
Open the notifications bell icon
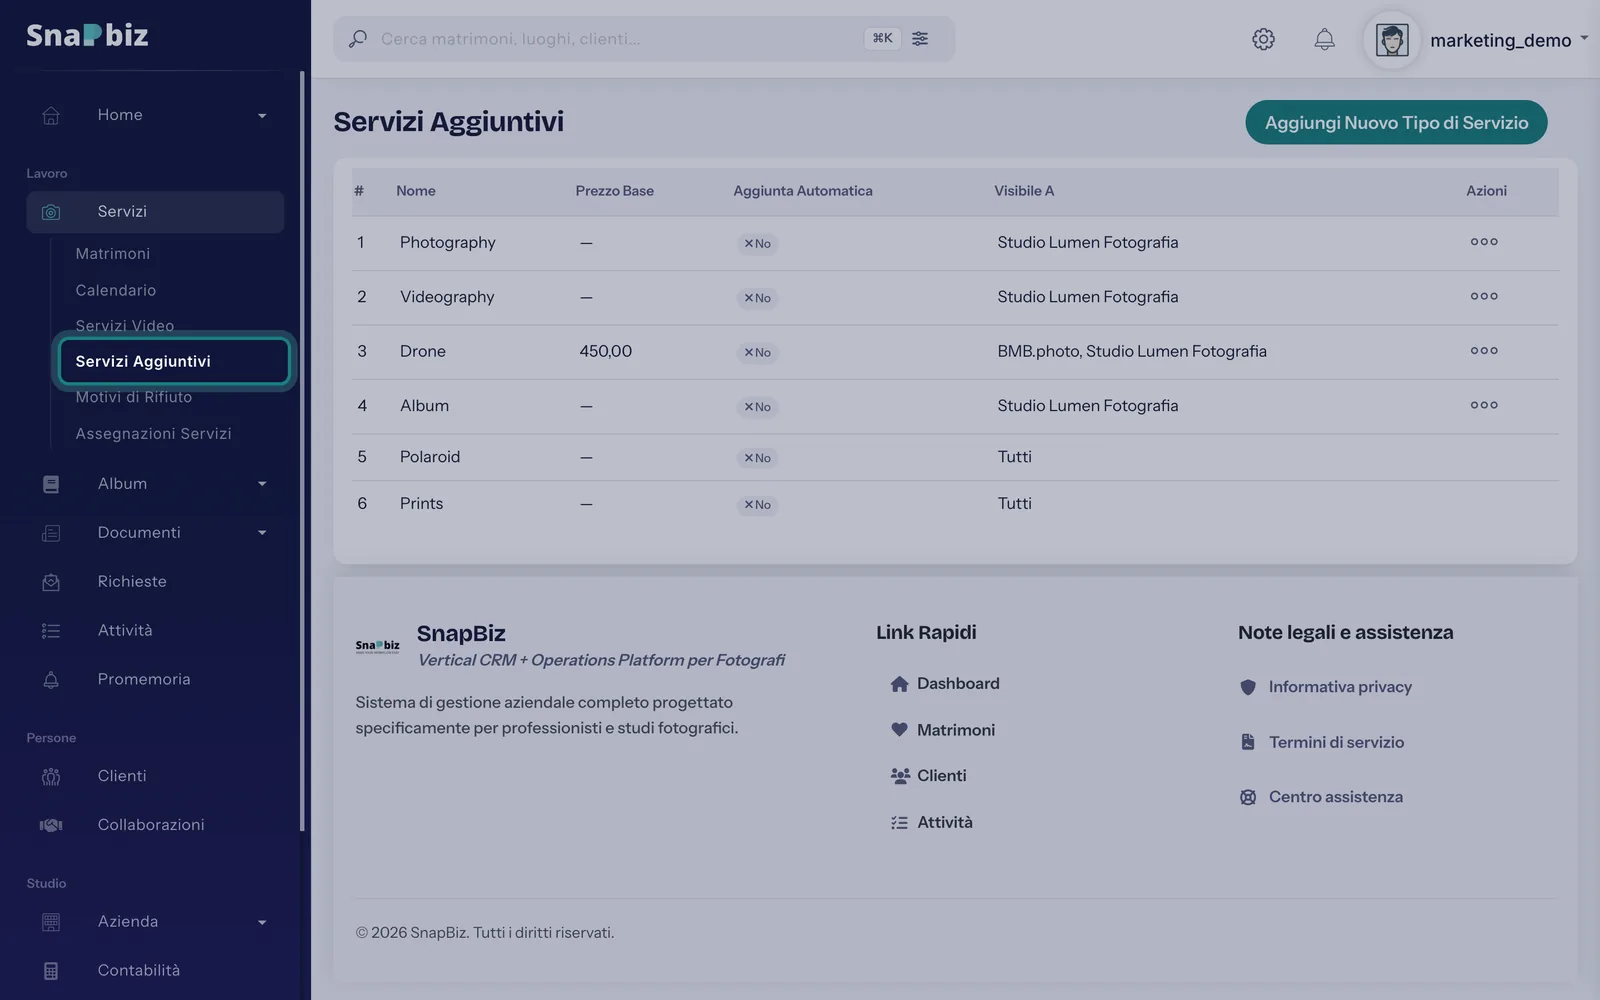click(x=1324, y=39)
